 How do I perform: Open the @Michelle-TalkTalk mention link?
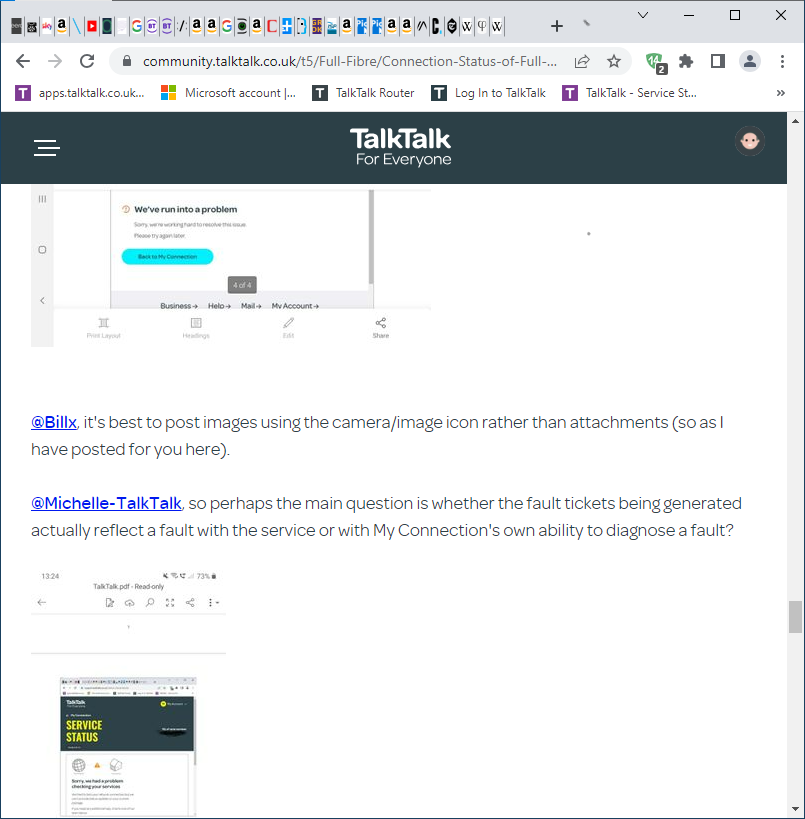click(106, 503)
